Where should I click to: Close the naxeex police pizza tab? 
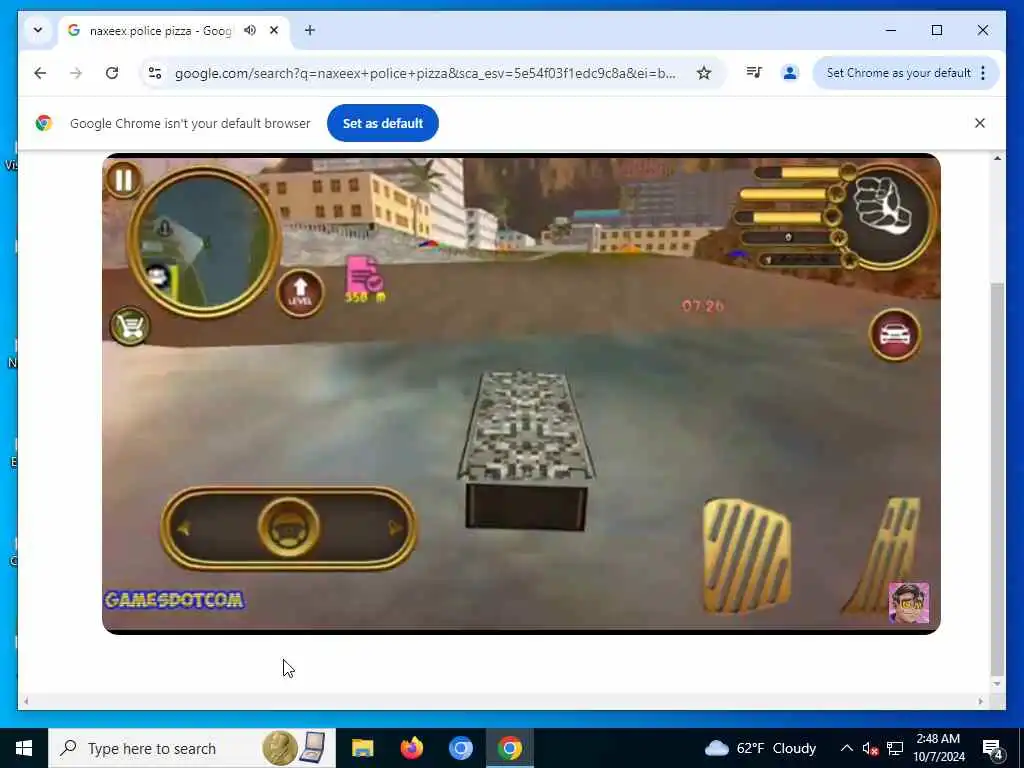[274, 30]
